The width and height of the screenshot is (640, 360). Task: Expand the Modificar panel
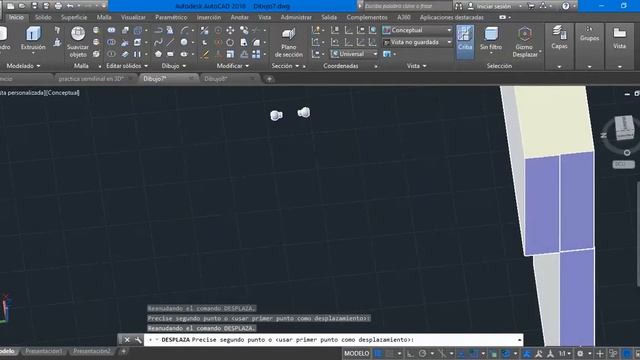coord(232,66)
